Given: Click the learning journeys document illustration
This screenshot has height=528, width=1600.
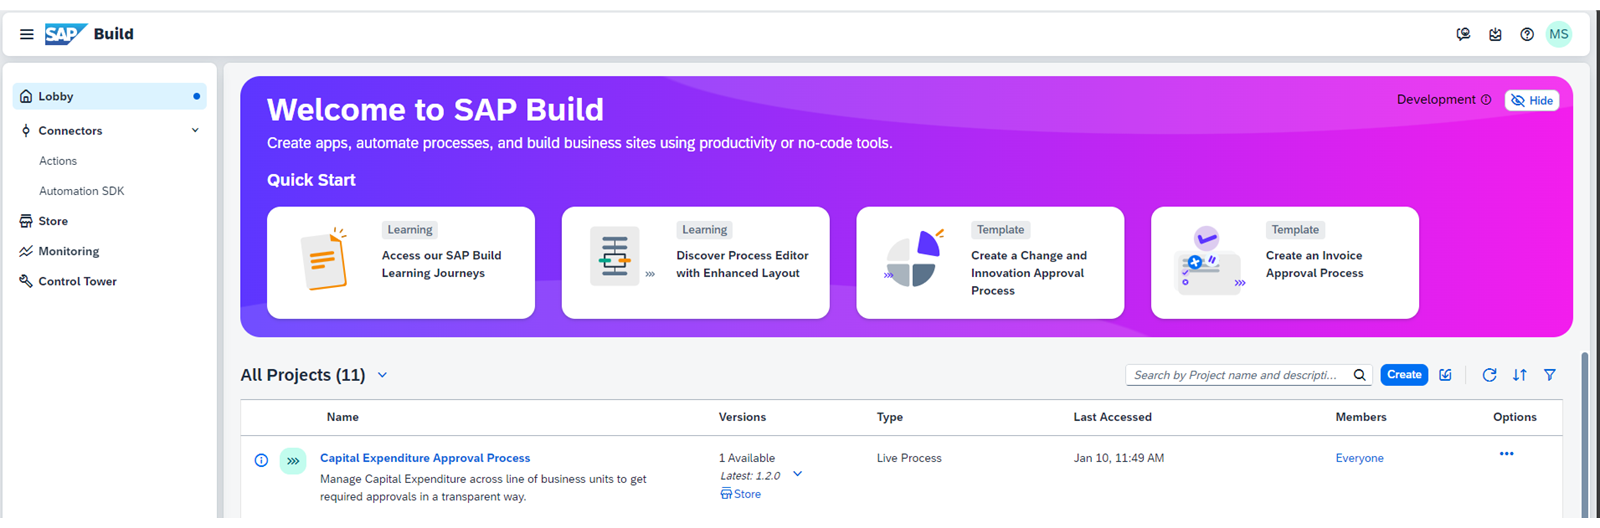Looking at the screenshot, I should [x=325, y=260].
